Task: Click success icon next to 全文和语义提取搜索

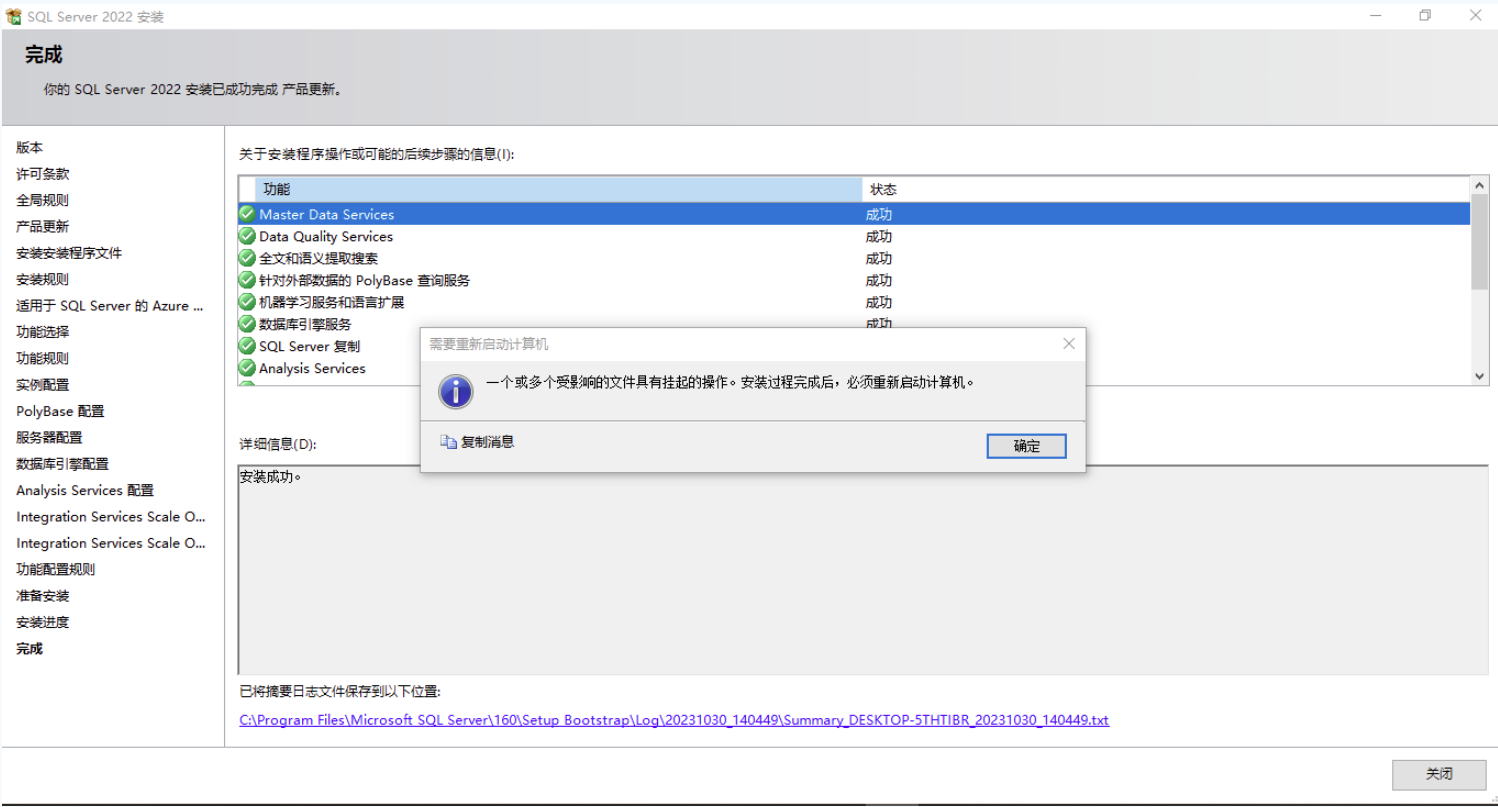Action: [x=247, y=258]
